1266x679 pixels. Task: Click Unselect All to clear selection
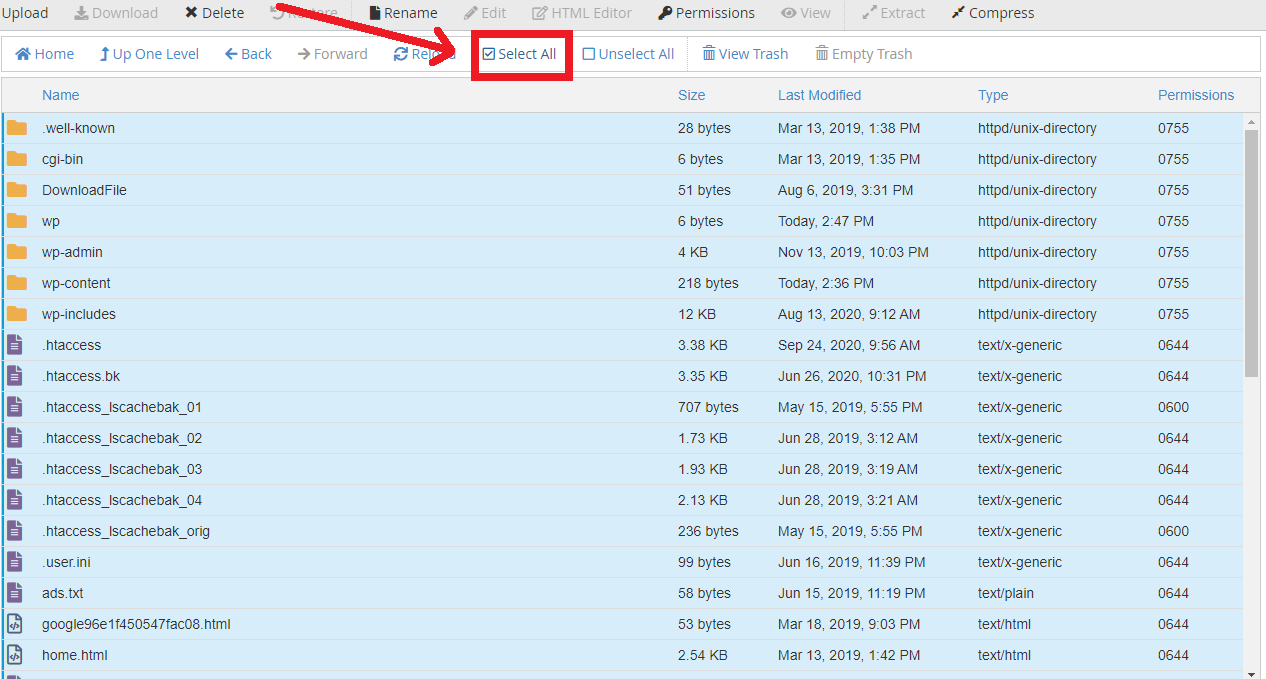[627, 53]
